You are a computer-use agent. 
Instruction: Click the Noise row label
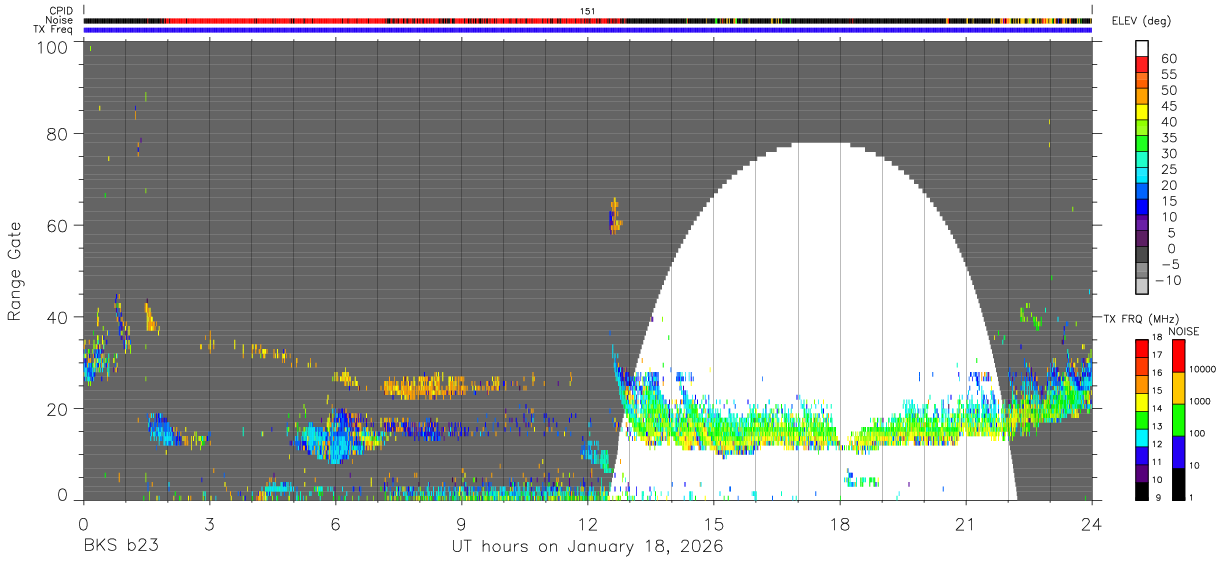click(59, 20)
